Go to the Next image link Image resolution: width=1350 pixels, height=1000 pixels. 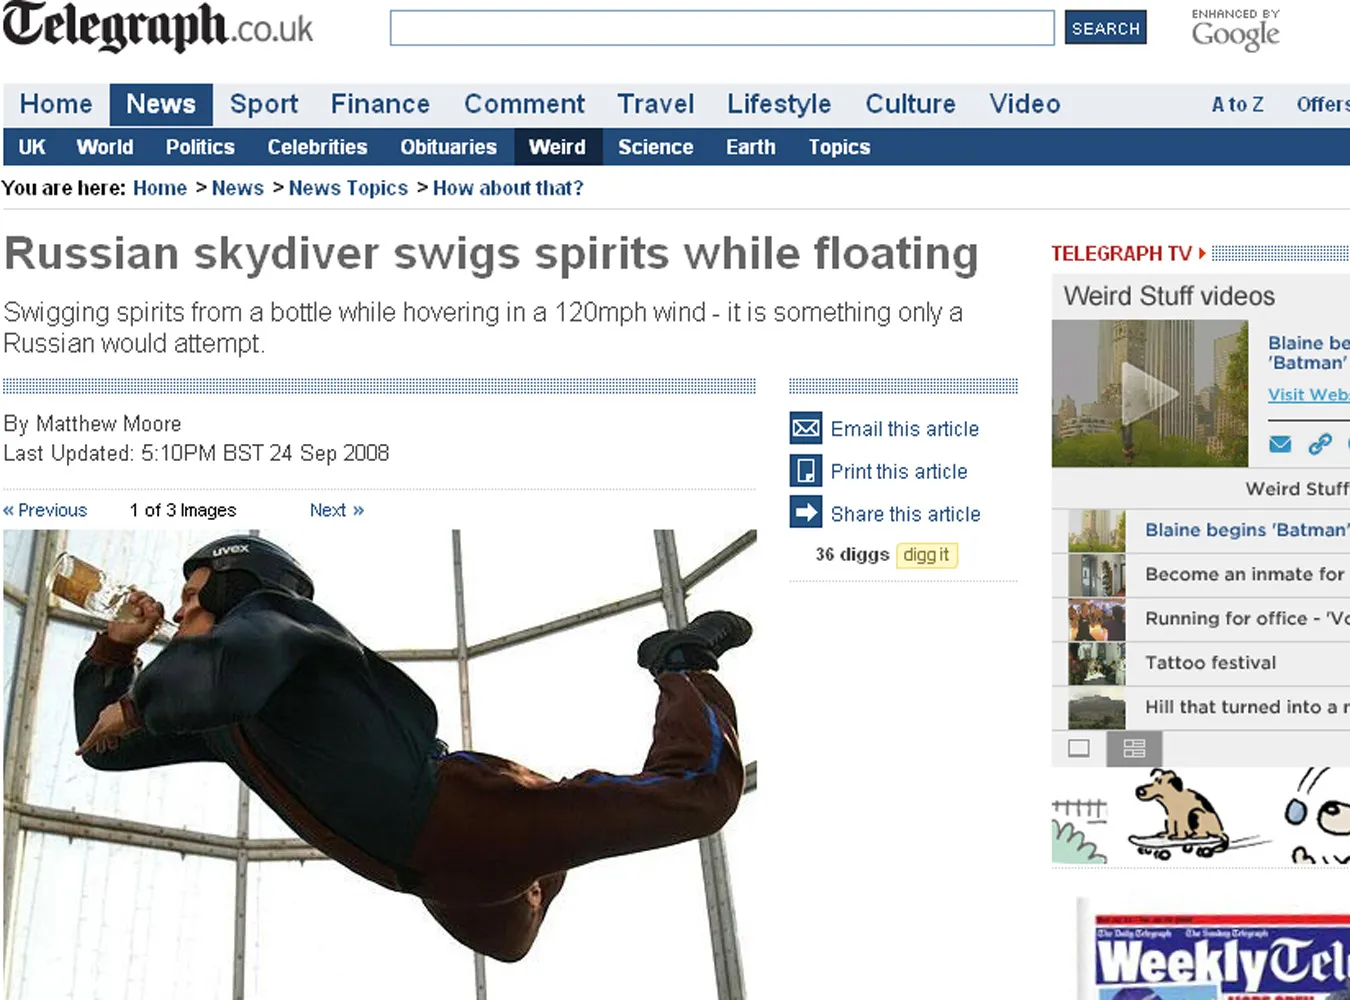(337, 510)
